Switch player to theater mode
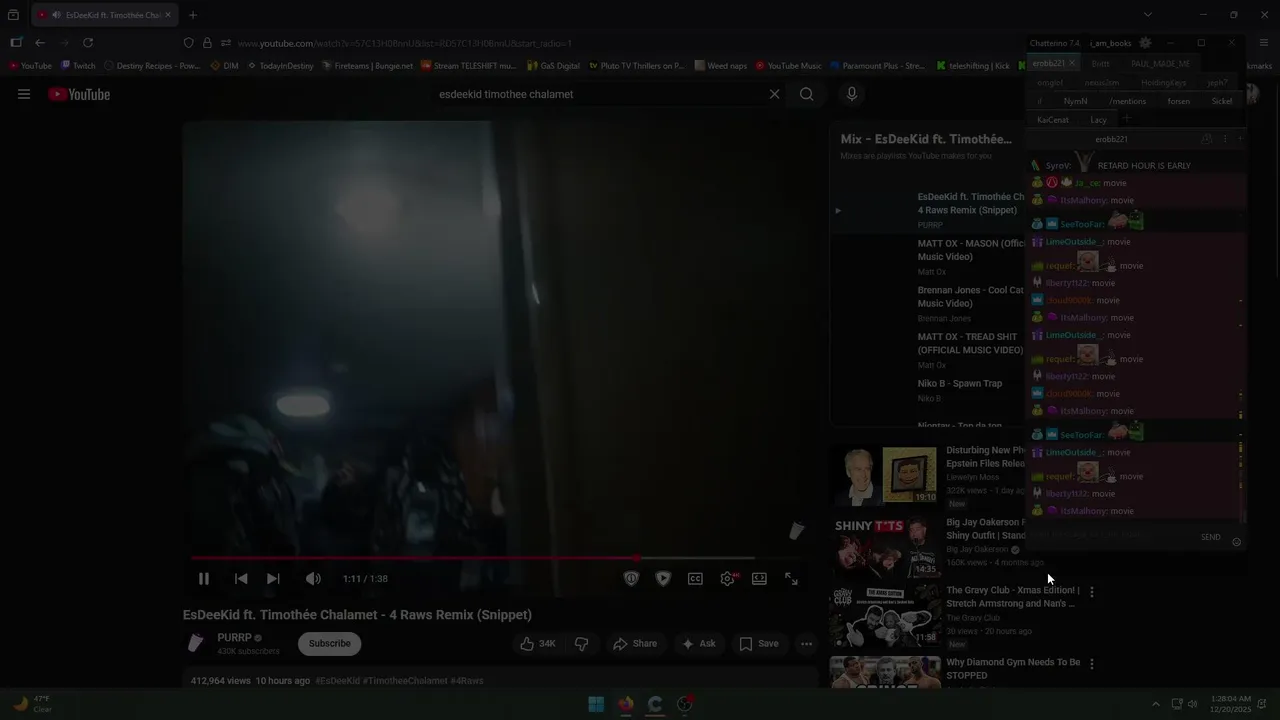1280x720 pixels. (x=759, y=578)
